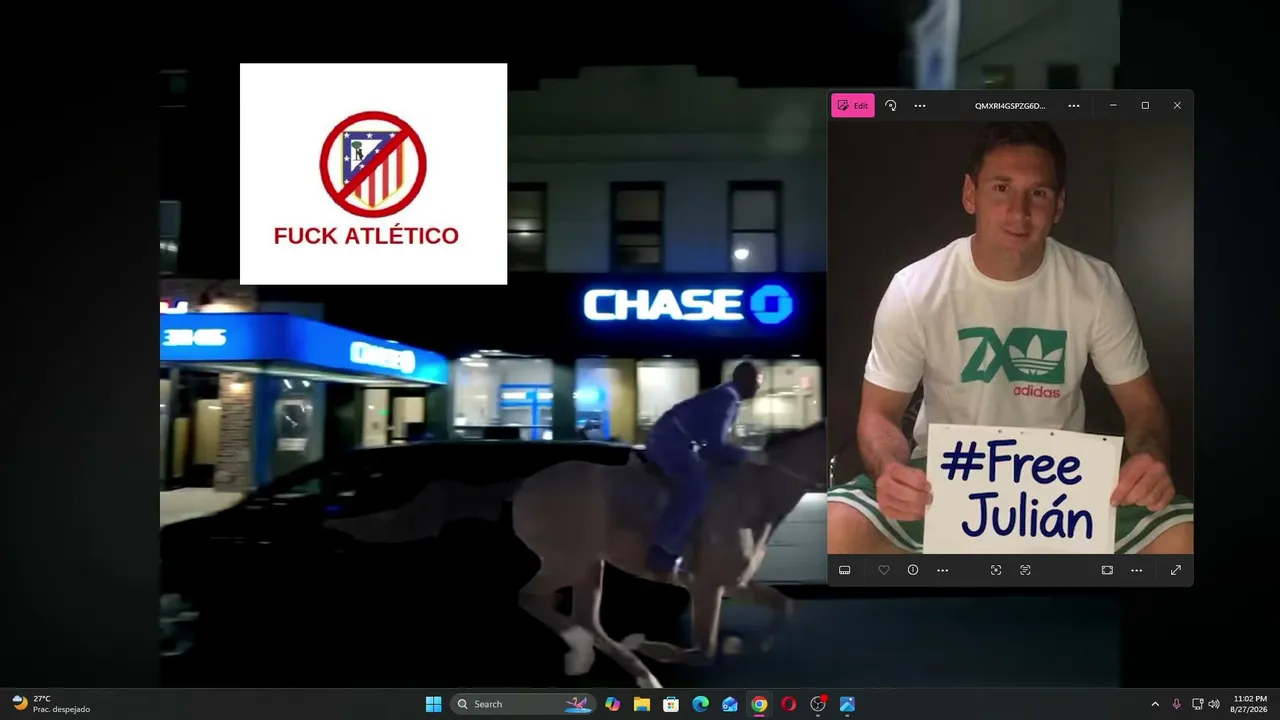Open Copilot from the taskbar

click(x=613, y=704)
